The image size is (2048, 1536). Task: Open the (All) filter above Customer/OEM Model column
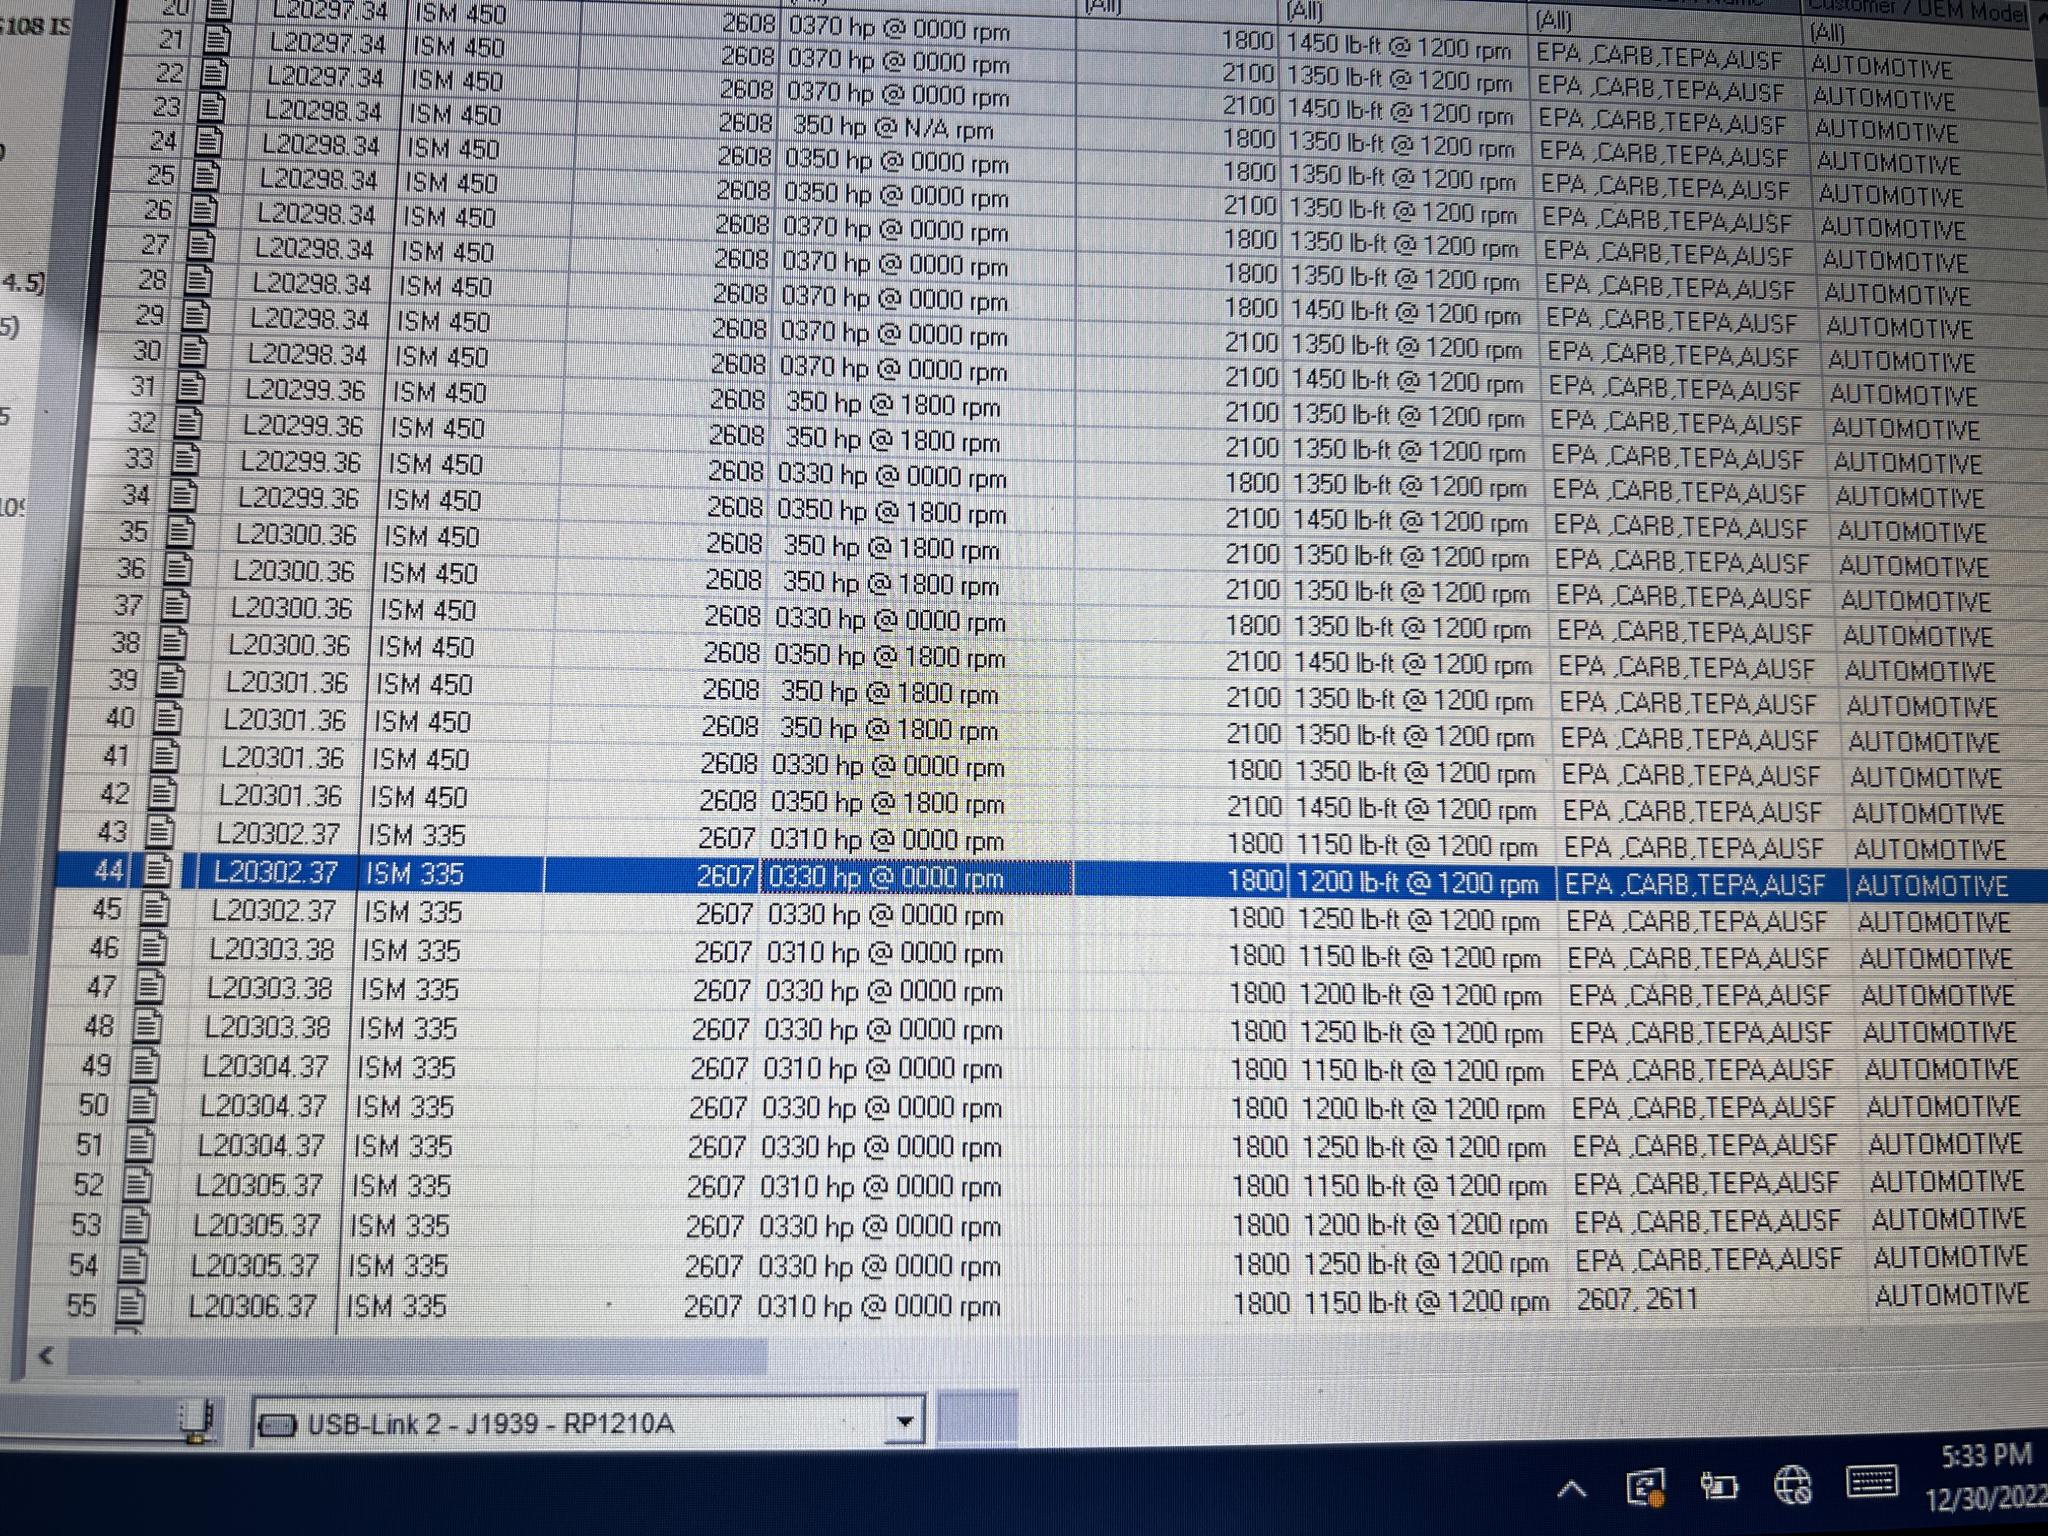click(1828, 33)
